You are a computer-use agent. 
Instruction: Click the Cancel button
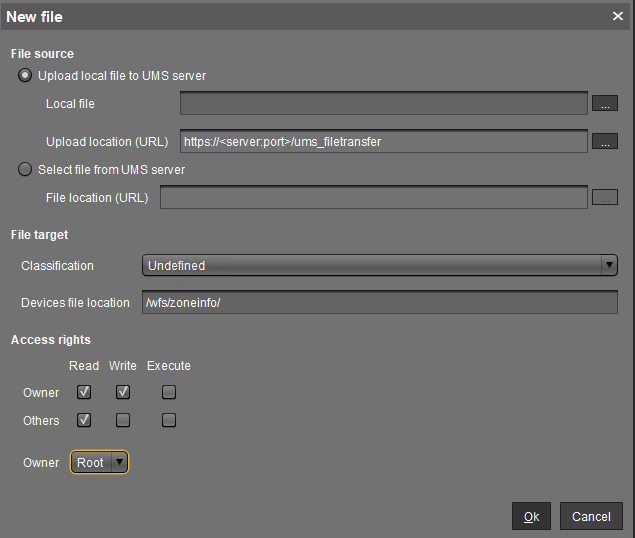point(591,516)
